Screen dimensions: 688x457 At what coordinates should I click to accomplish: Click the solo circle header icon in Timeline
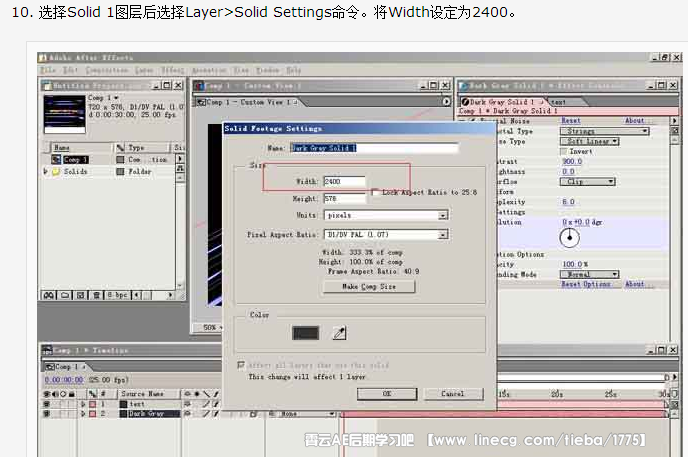(63, 394)
